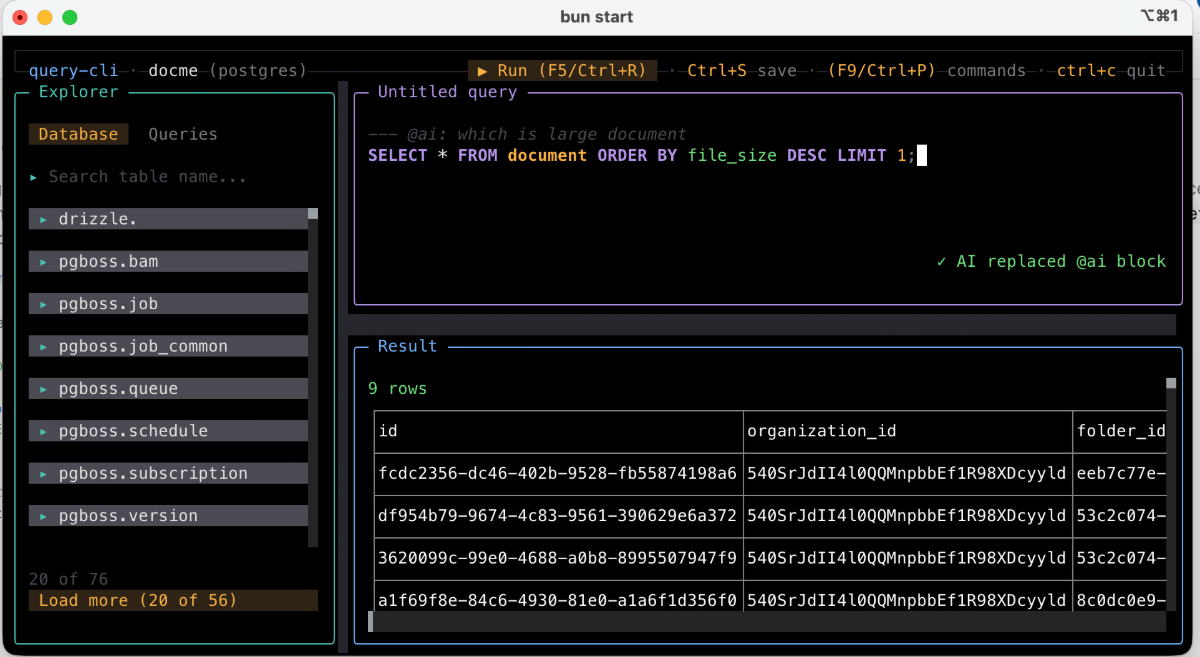Expand the pgboss.bam arrow
The image size is (1200, 657).
coord(44,262)
